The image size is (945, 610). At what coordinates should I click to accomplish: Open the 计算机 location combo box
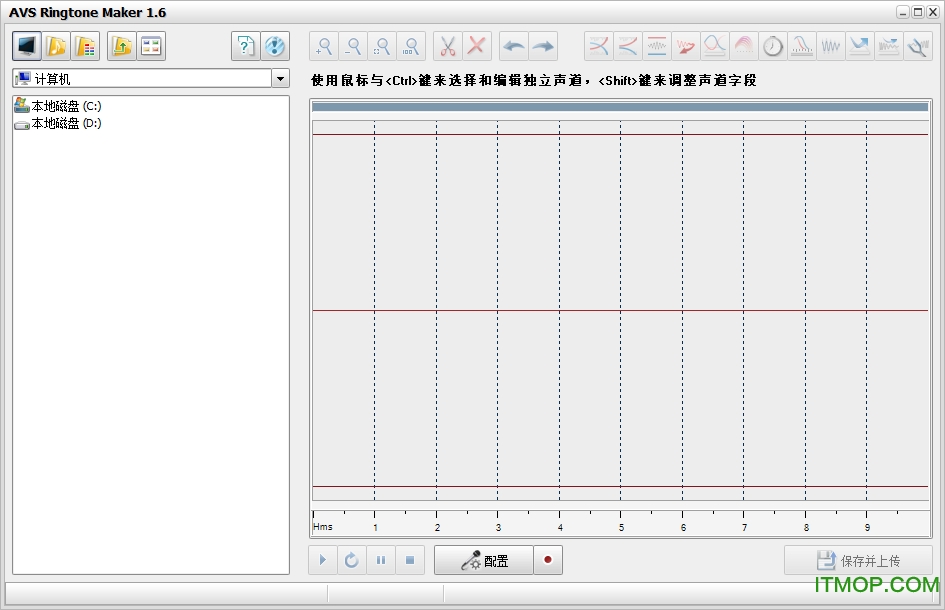click(x=151, y=79)
